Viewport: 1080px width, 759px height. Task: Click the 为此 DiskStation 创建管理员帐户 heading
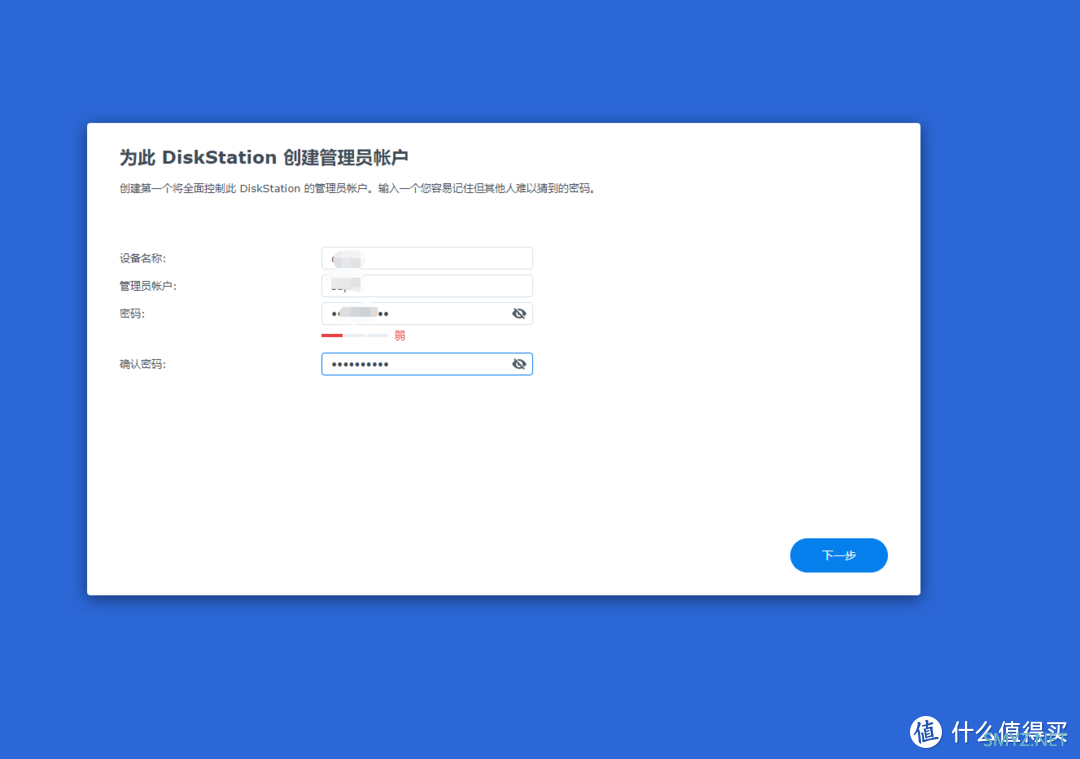[x=264, y=158]
